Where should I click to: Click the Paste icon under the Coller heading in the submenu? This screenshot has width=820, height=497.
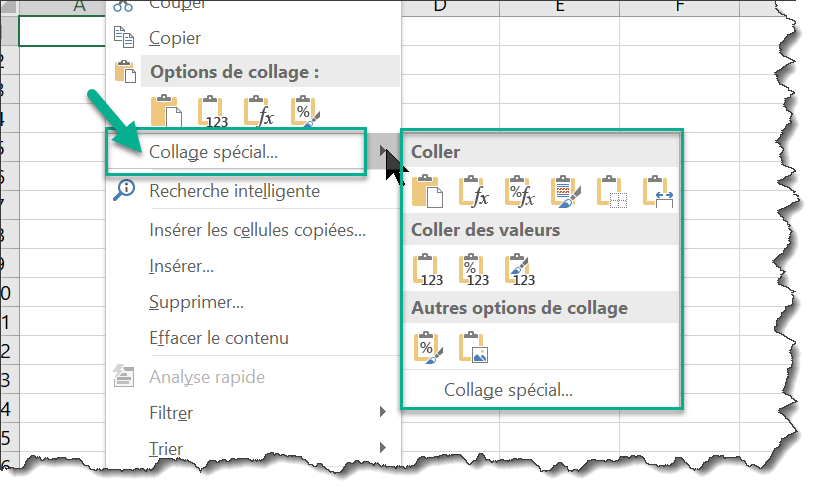[427, 191]
